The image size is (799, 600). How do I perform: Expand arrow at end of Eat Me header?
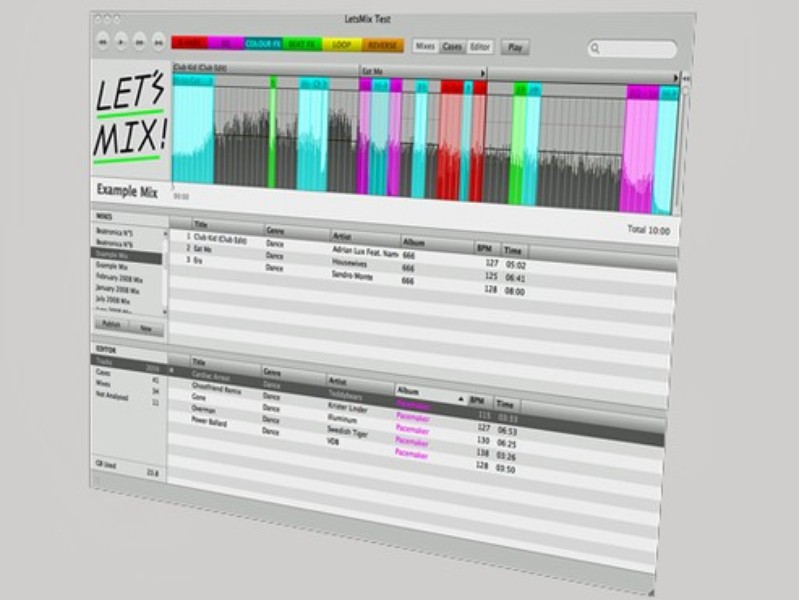click(x=483, y=73)
